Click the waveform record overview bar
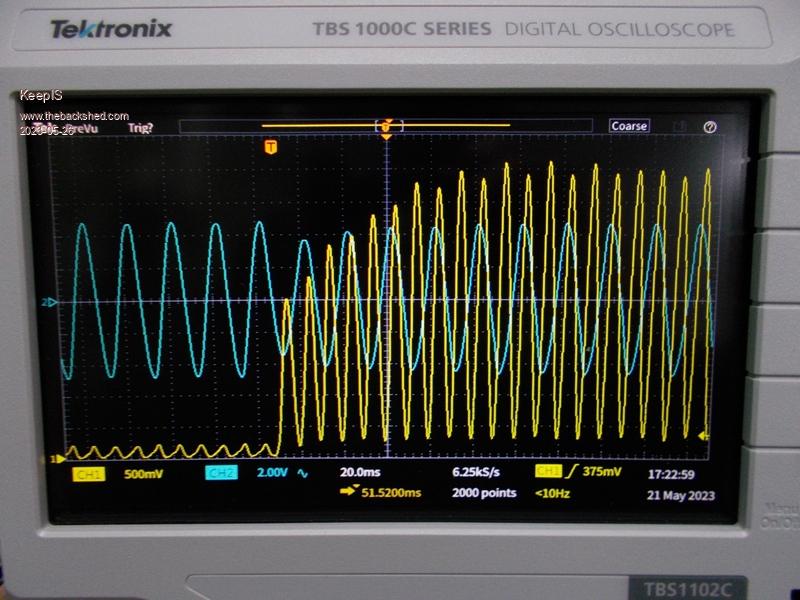The width and height of the screenshot is (800, 600). coord(387,126)
